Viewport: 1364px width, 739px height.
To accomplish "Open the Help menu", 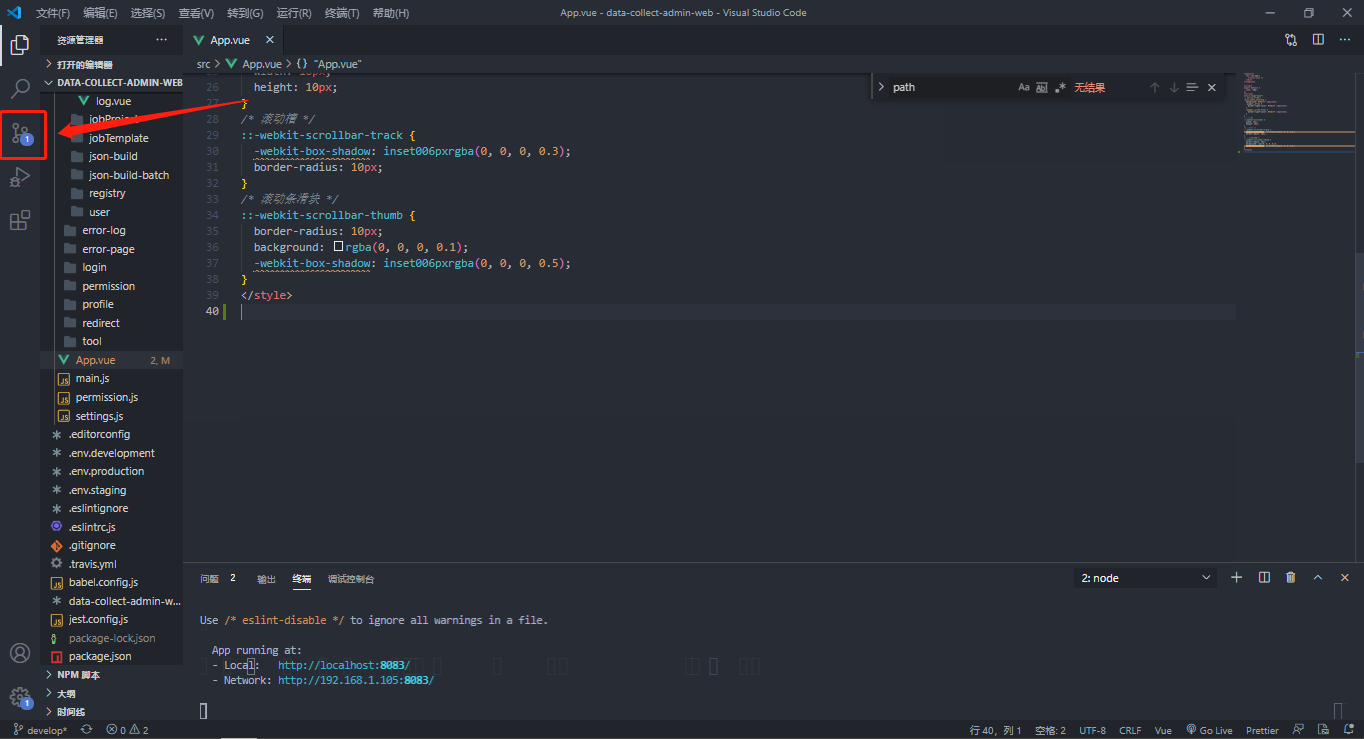I will tap(390, 13).
